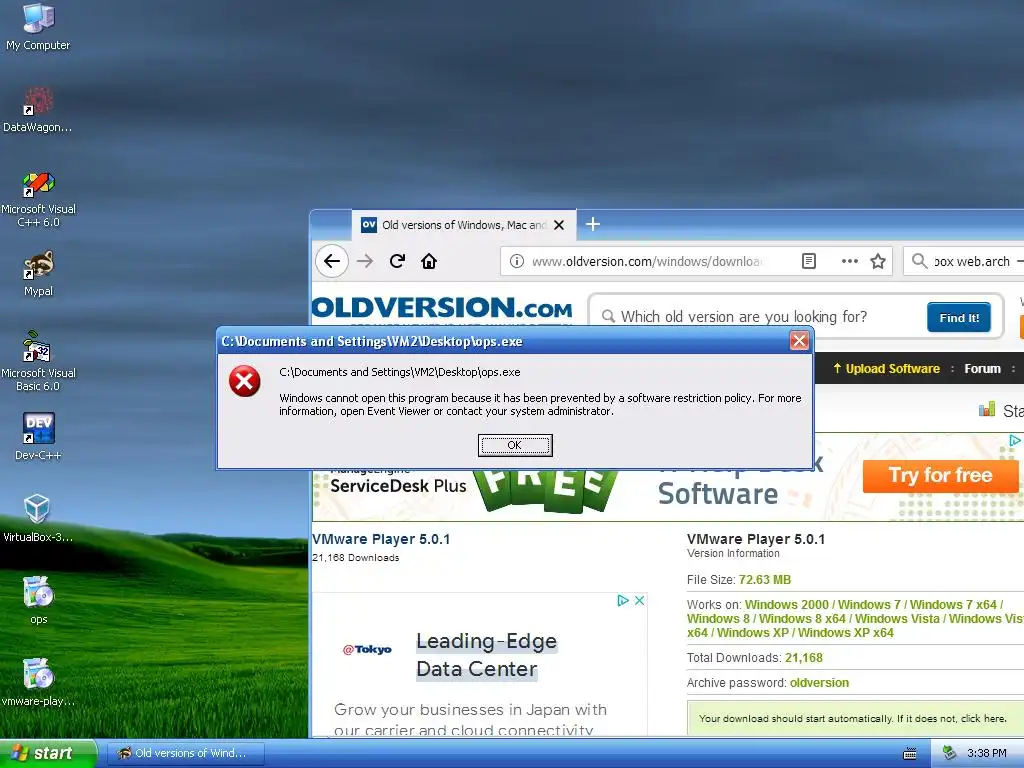
Task: Click the keyboard icon in system tray
Action: [x=910, y=754]
